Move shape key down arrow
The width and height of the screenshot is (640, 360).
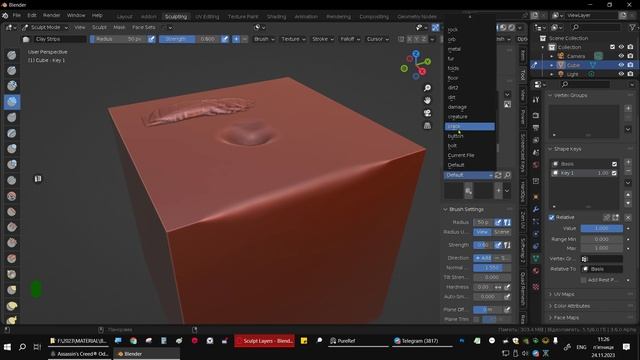(628, 203)
